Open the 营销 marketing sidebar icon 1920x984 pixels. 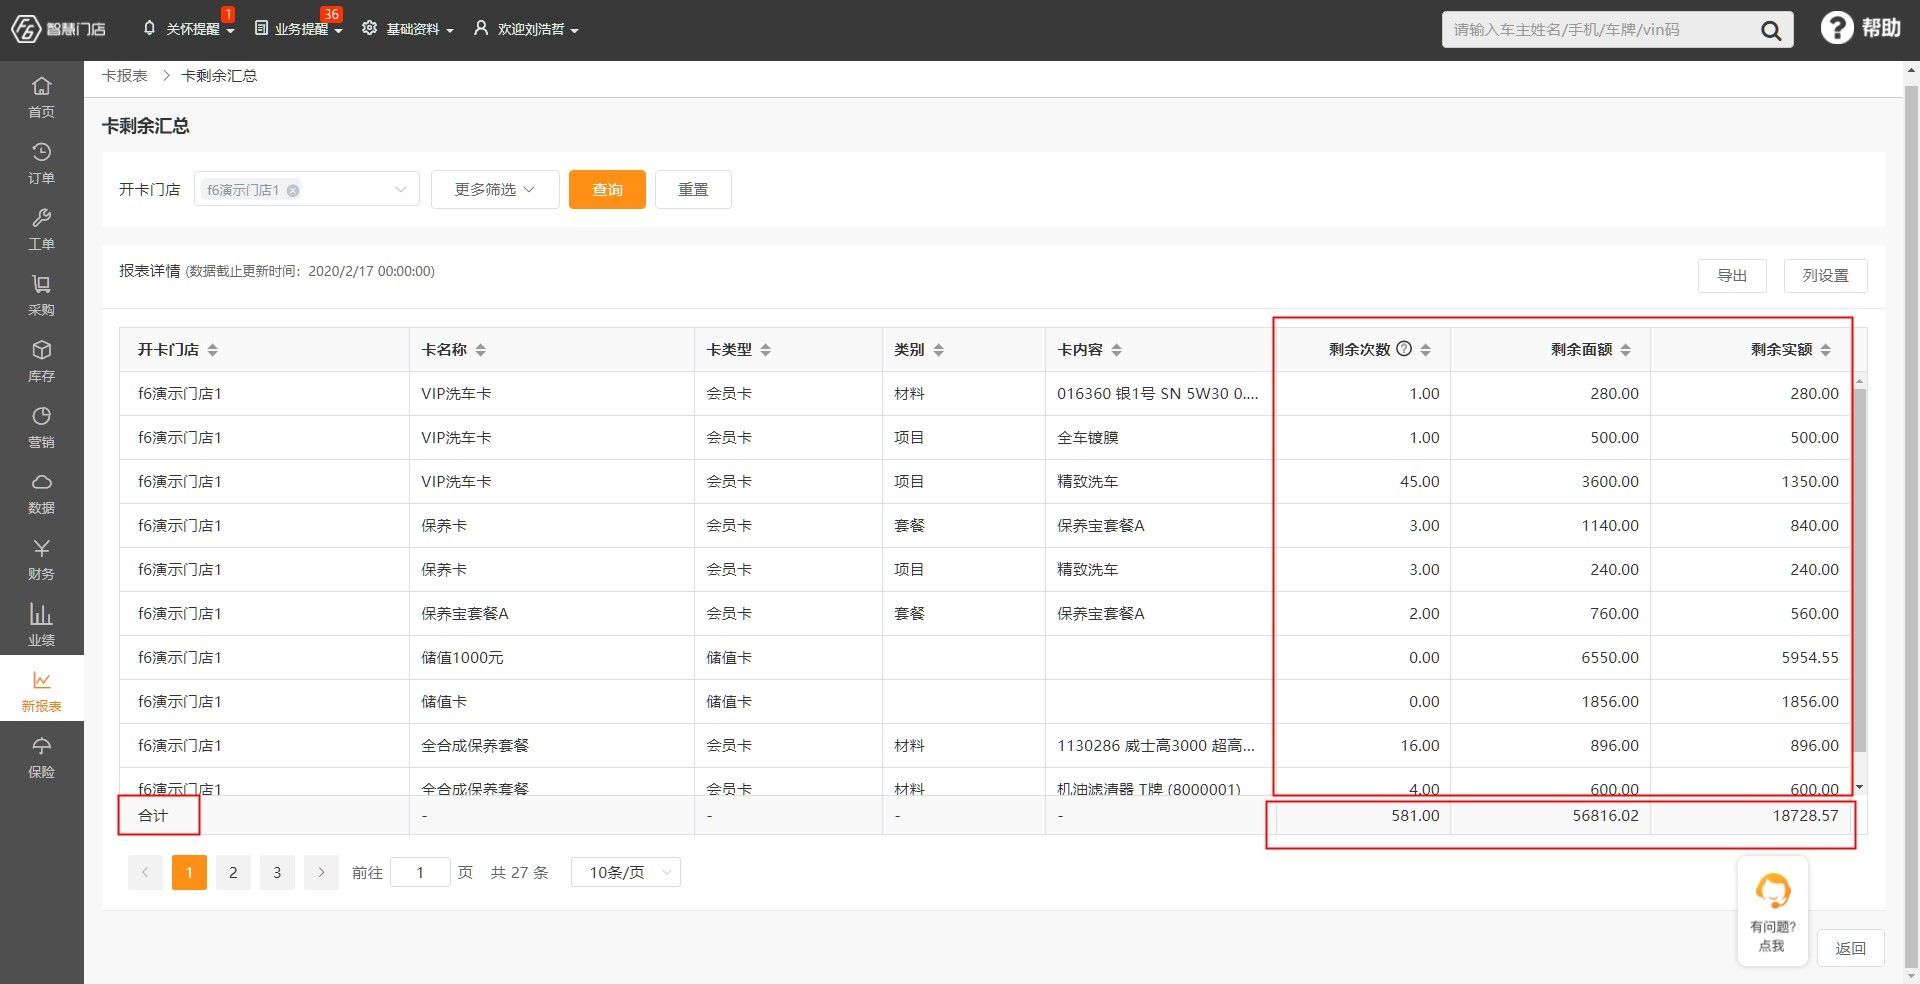41,426
